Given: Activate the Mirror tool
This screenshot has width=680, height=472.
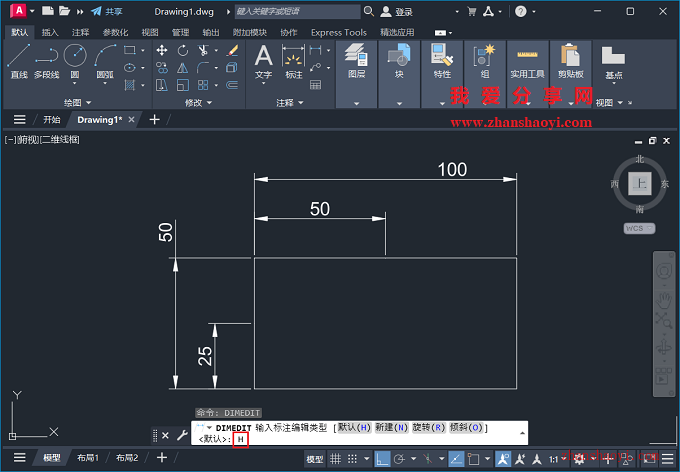Looking at the screenshot, I should click(183, 68).
